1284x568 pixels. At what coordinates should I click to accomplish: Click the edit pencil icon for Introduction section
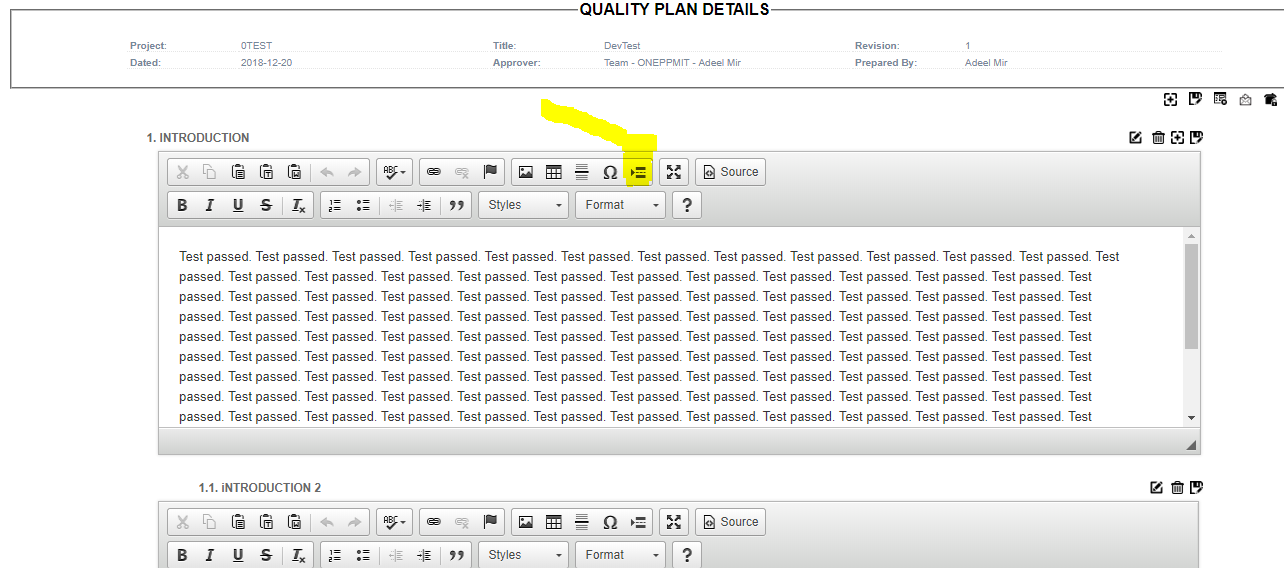click(1135, 138)
